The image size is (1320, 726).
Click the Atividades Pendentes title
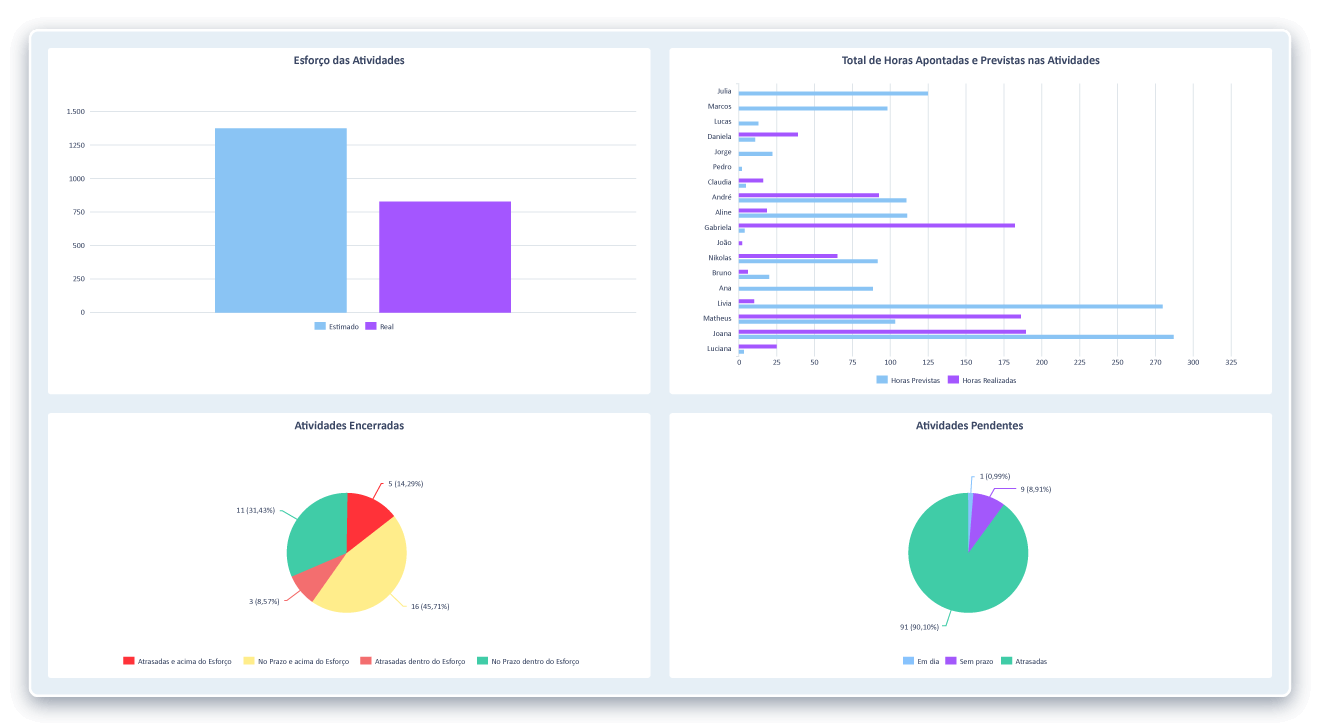[969, 425]
